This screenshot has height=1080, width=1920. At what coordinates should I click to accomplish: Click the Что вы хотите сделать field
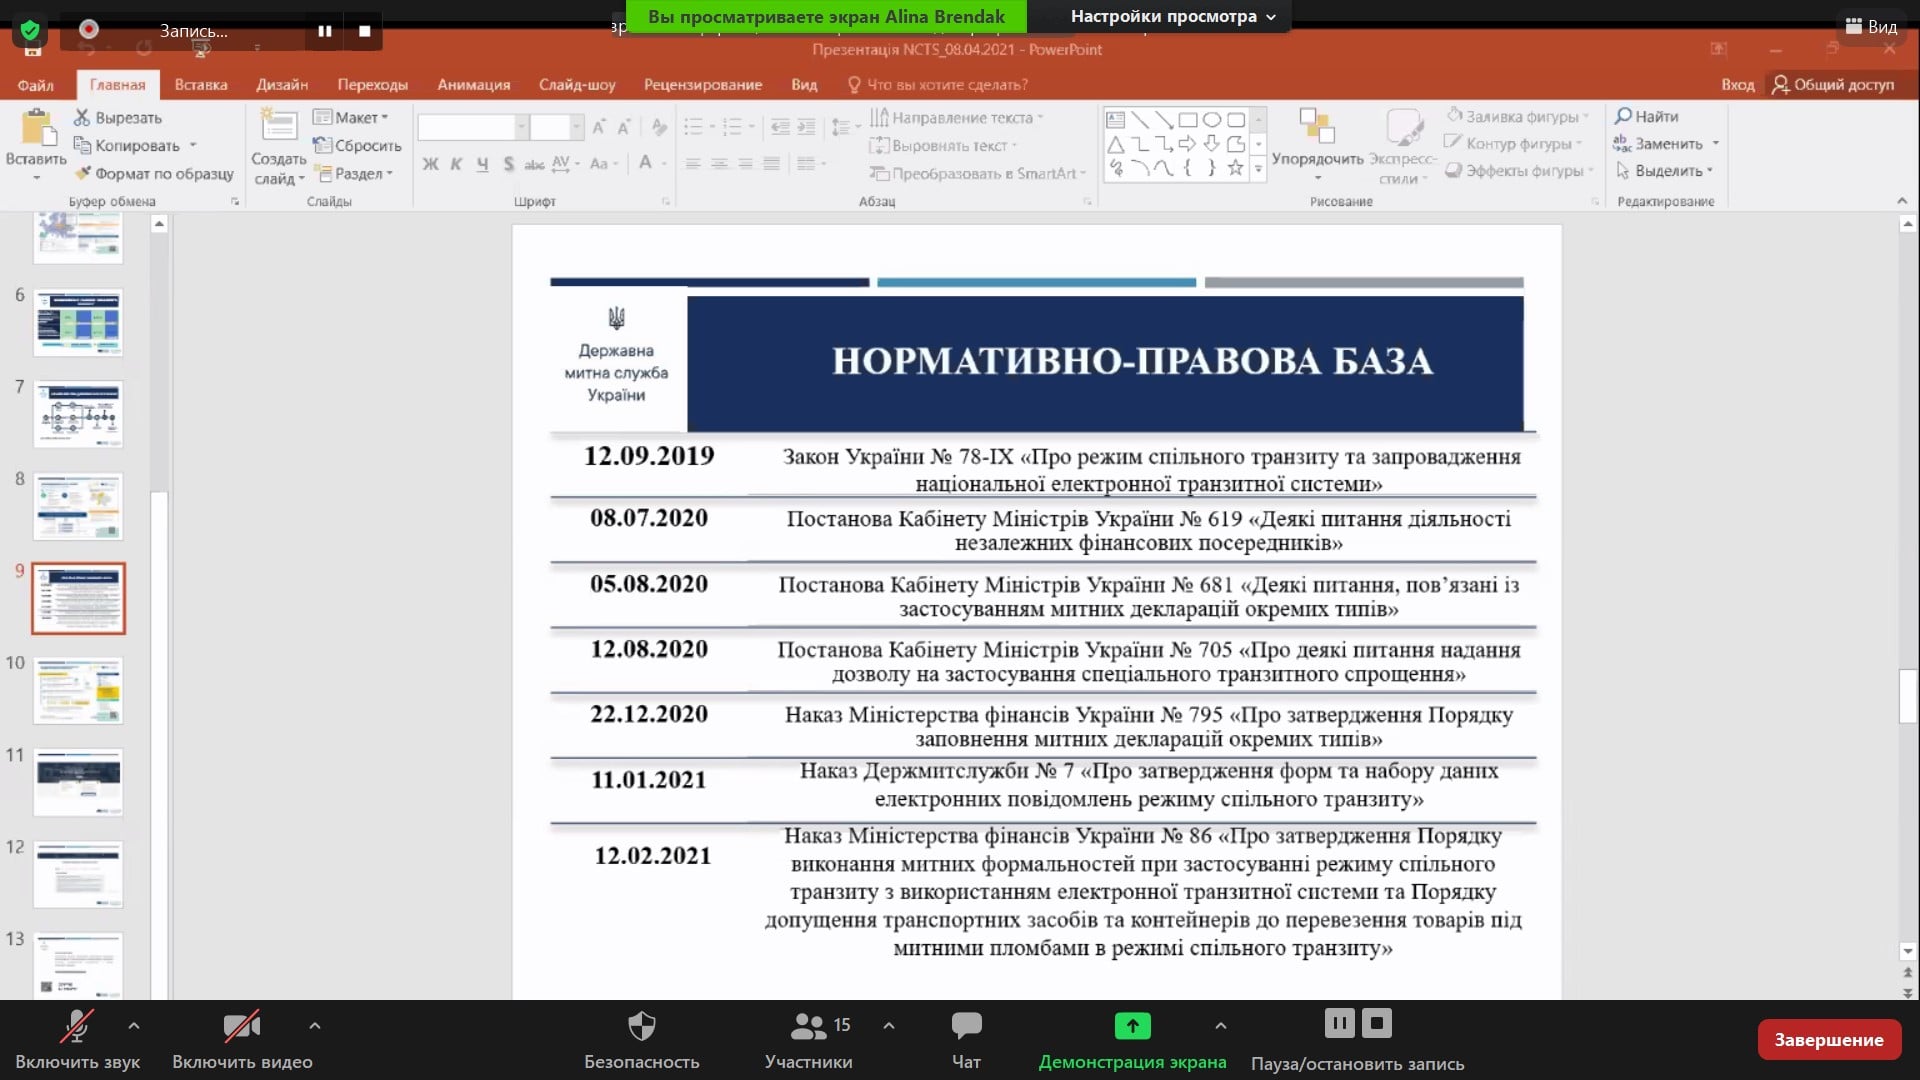tap(938, 85)
